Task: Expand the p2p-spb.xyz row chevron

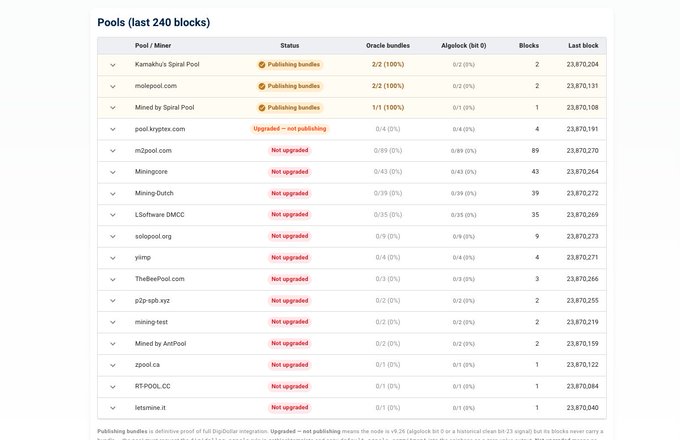Action: [x=113, y=301]
